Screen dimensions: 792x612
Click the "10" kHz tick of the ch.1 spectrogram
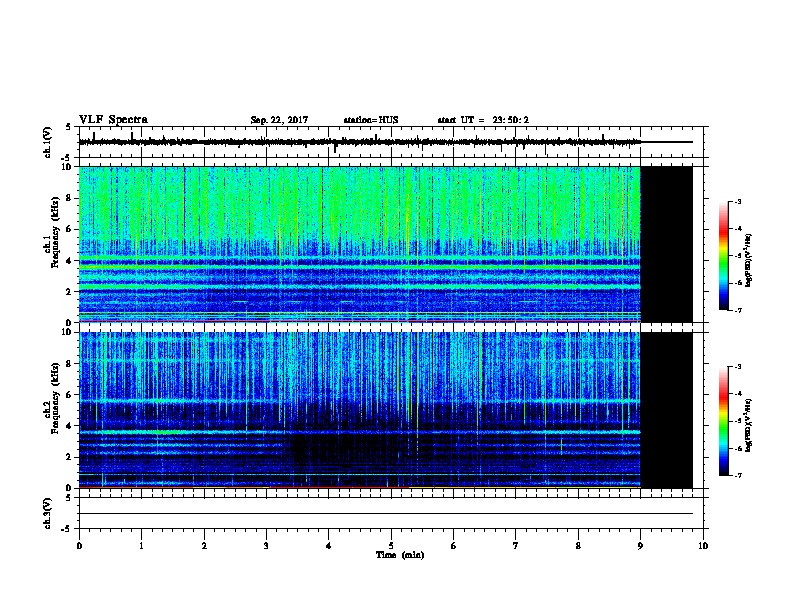tap(68, 167)
